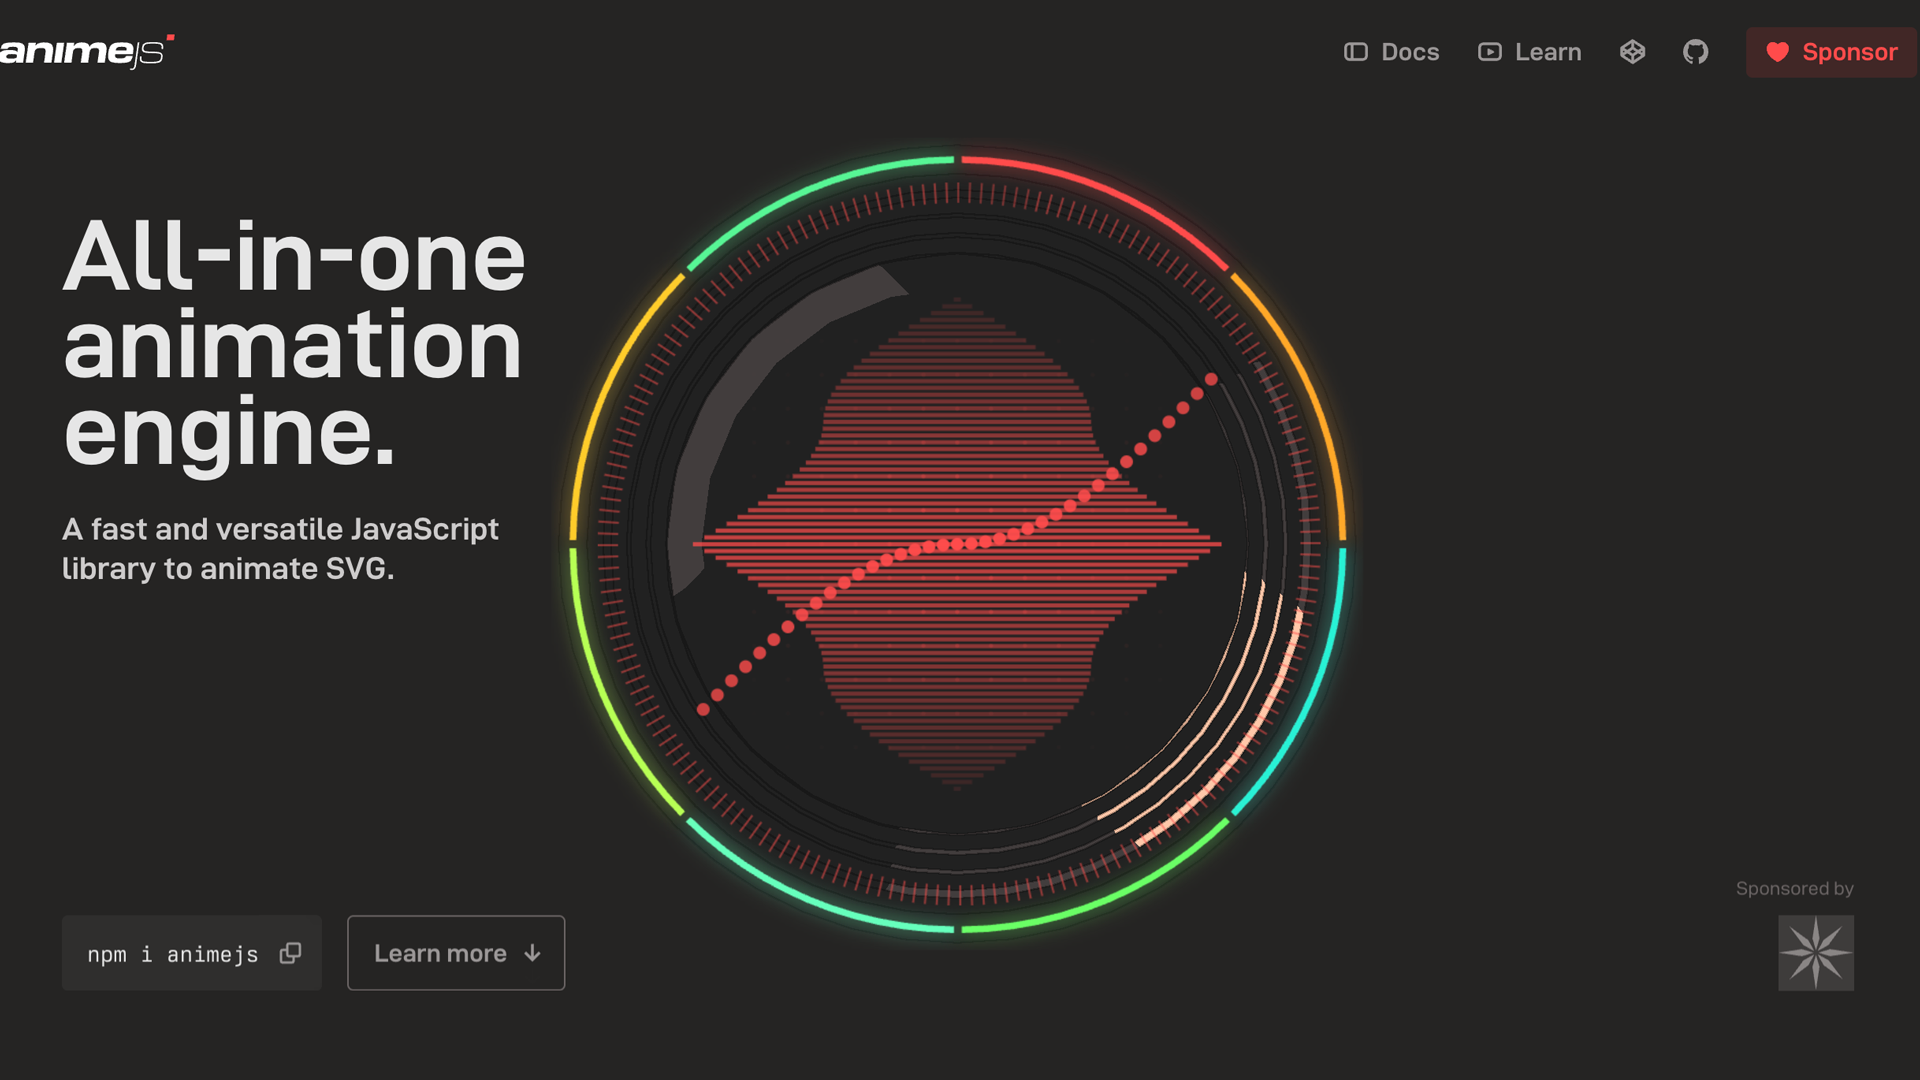Screen dimensions: 1920x1080
Task: Click the heart icon in Sponsor
Action: [1777, 52]
